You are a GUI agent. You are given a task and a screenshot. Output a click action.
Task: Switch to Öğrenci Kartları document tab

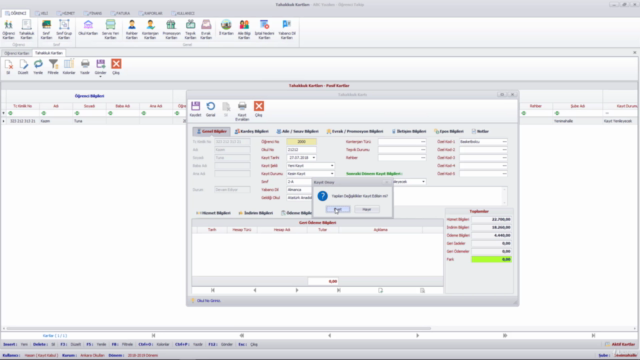(17, 53)
